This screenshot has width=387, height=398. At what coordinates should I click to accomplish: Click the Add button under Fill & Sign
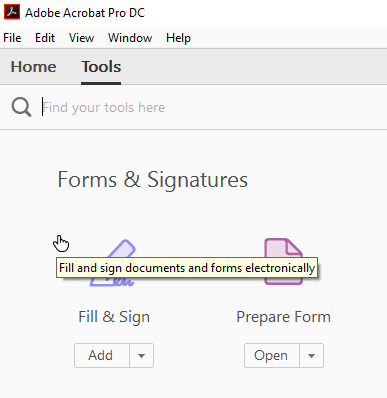[102, 355]
